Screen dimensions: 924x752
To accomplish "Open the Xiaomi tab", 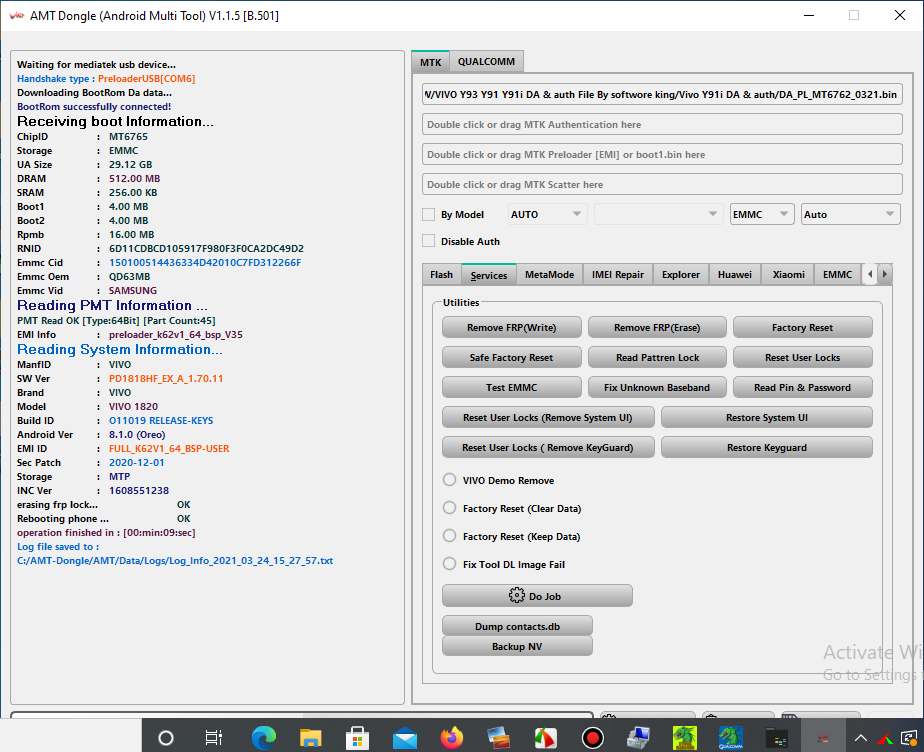I will 788,275.
